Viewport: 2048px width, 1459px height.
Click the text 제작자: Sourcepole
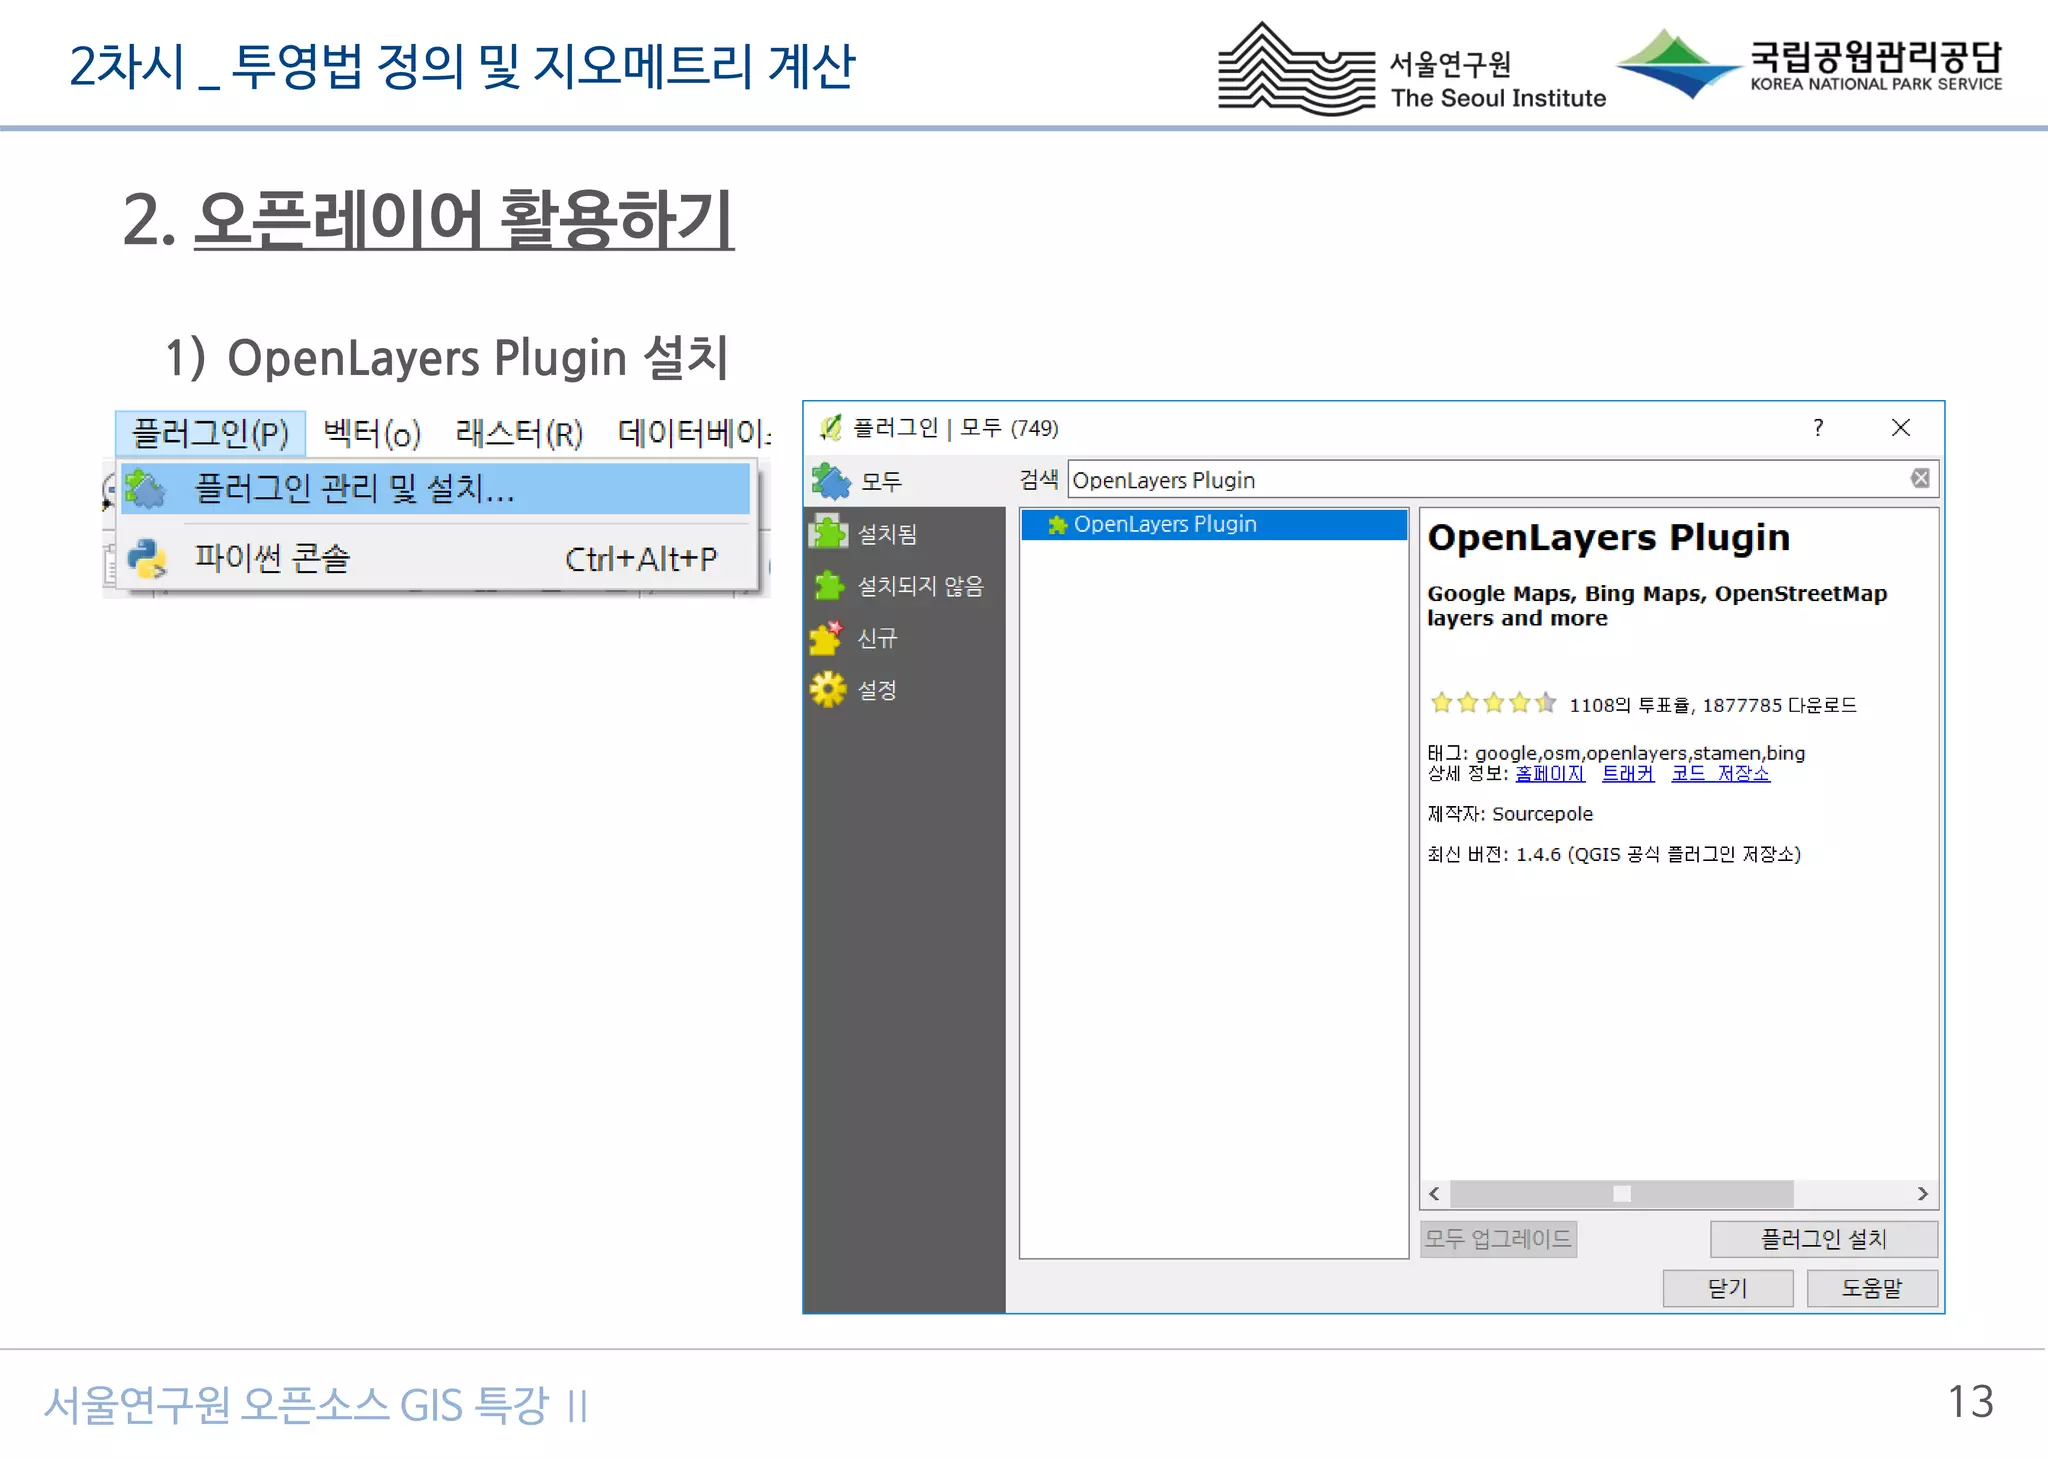tap(1510, 814)
